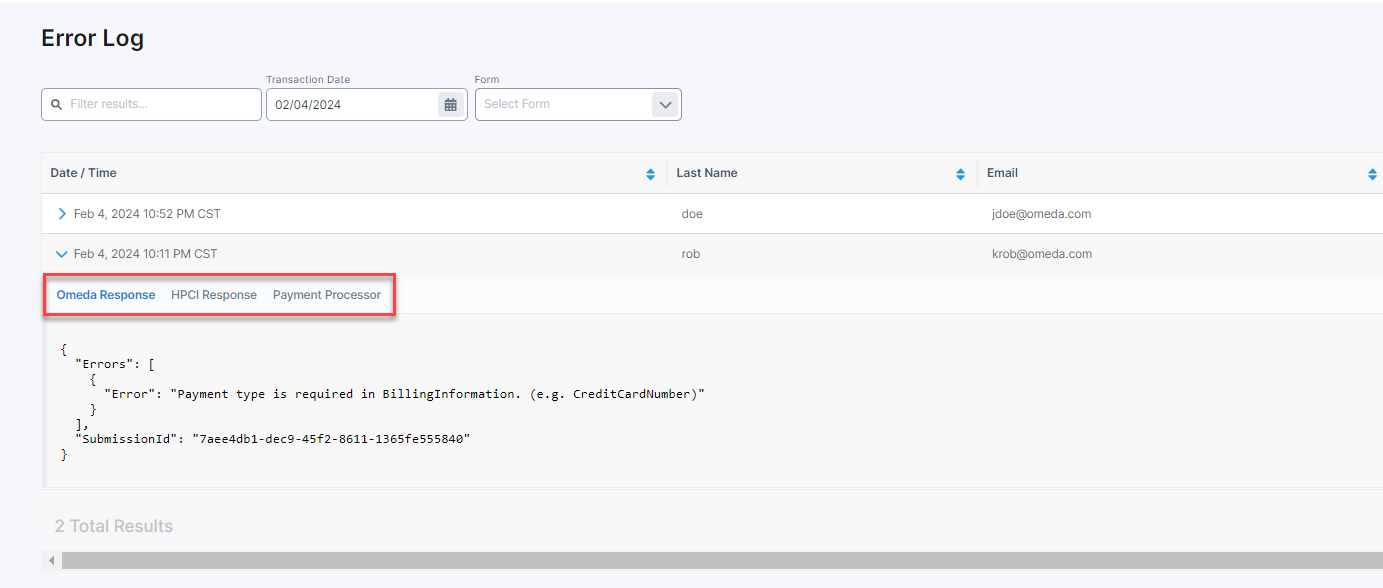This screenshot has height=588, width=1383.
Task: Click the Select Form combo box field
Action: (562, 104)
